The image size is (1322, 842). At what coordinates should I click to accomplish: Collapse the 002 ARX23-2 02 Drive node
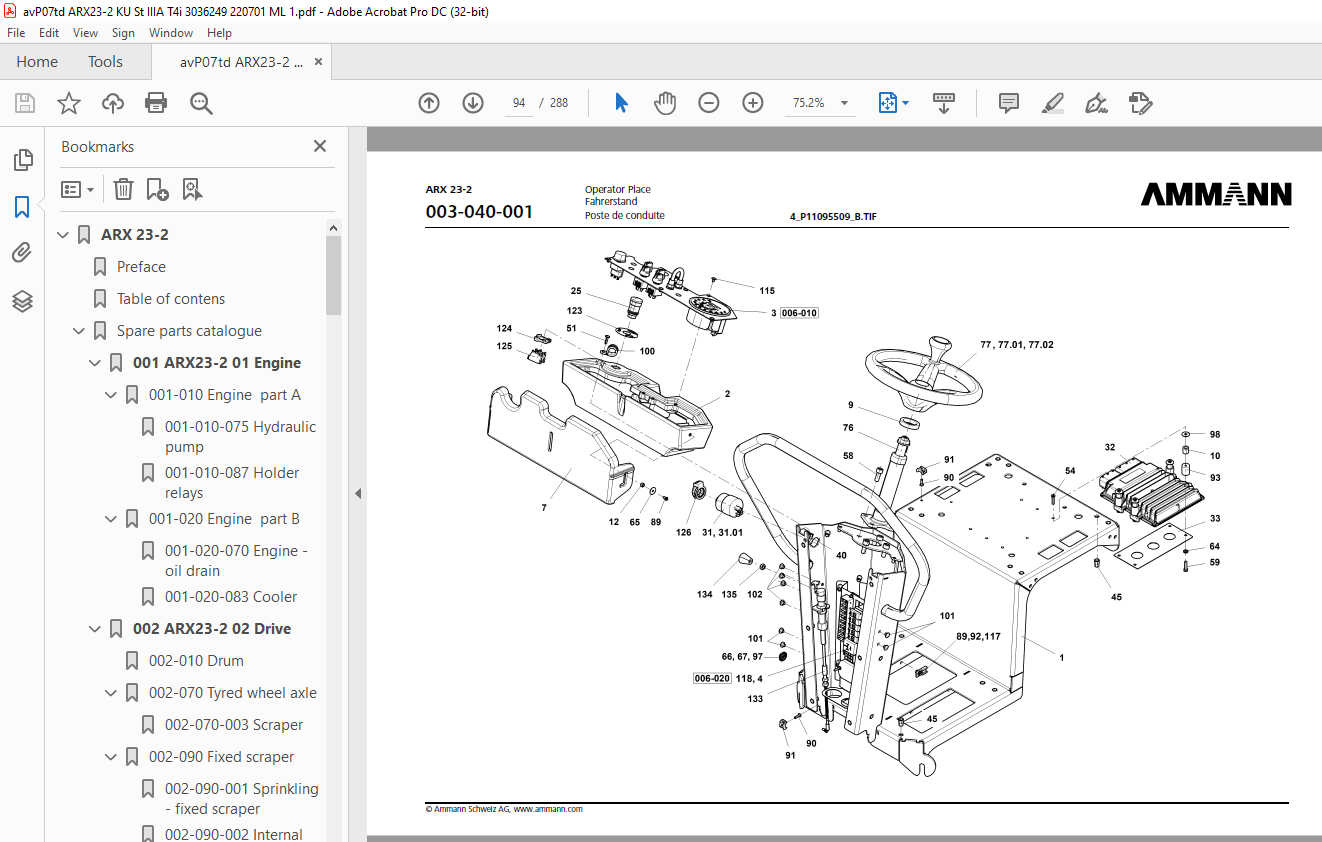click(x=96, y=629)
